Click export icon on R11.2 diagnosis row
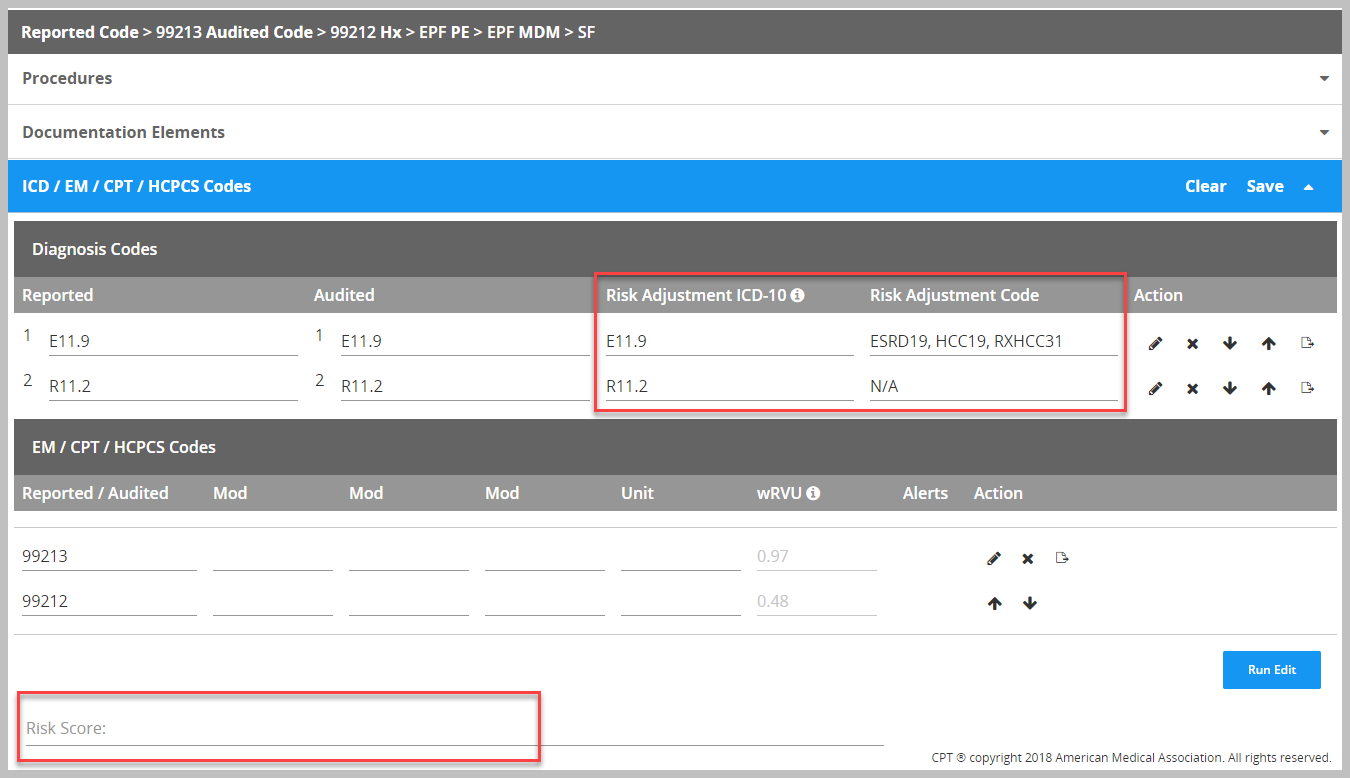This screenshot has width=1350, height=778. click(x=1307, y=388)
